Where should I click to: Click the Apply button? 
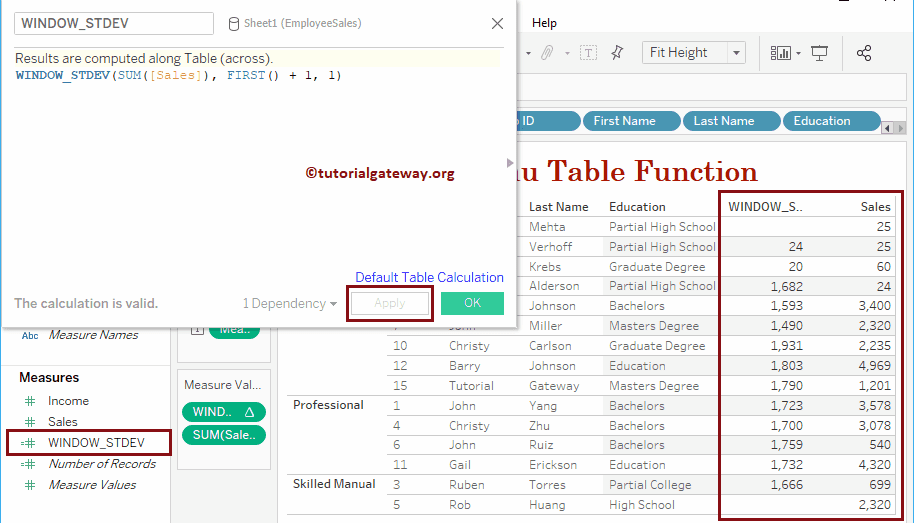389,303
